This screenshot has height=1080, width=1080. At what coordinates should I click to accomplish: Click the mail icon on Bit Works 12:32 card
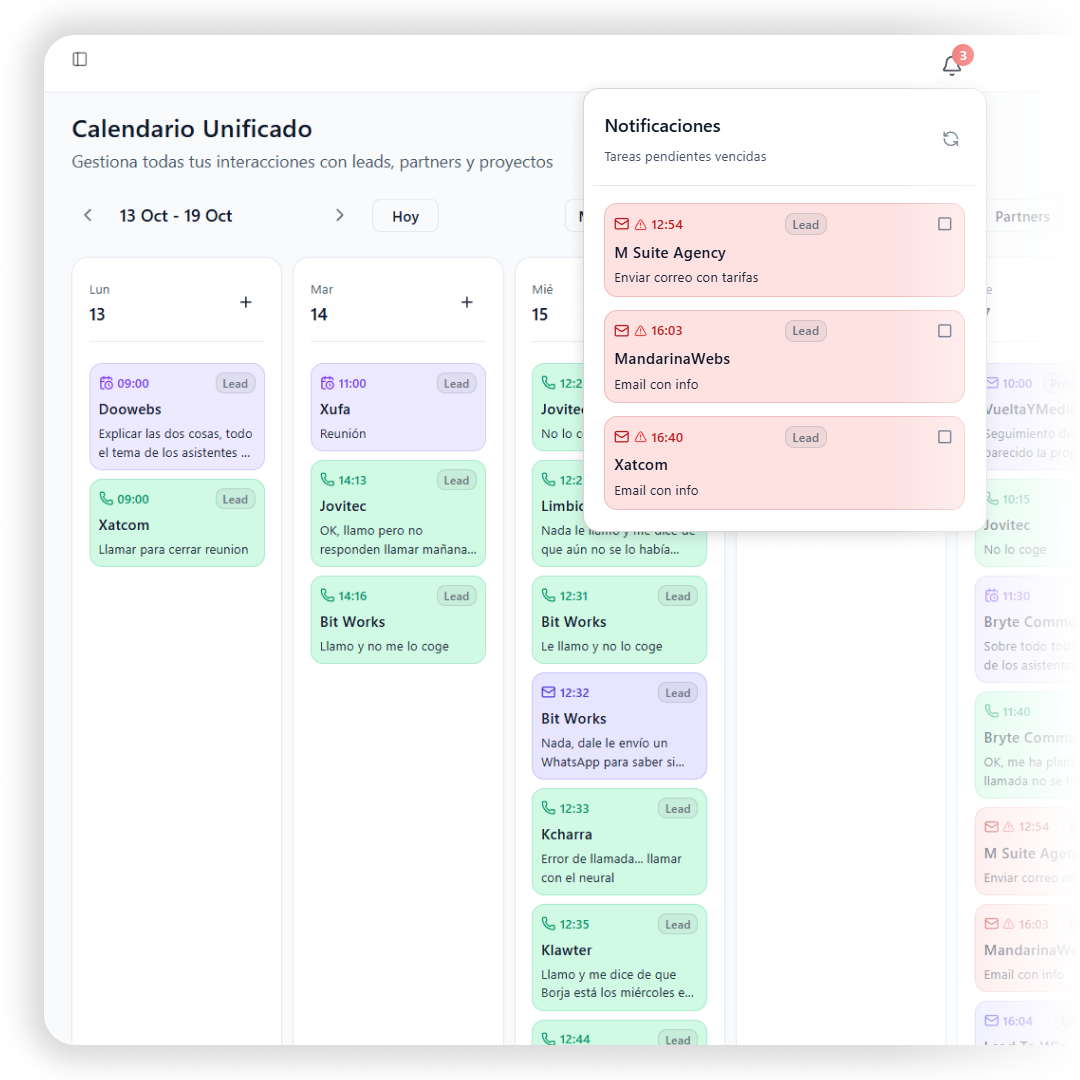point(548,692)
